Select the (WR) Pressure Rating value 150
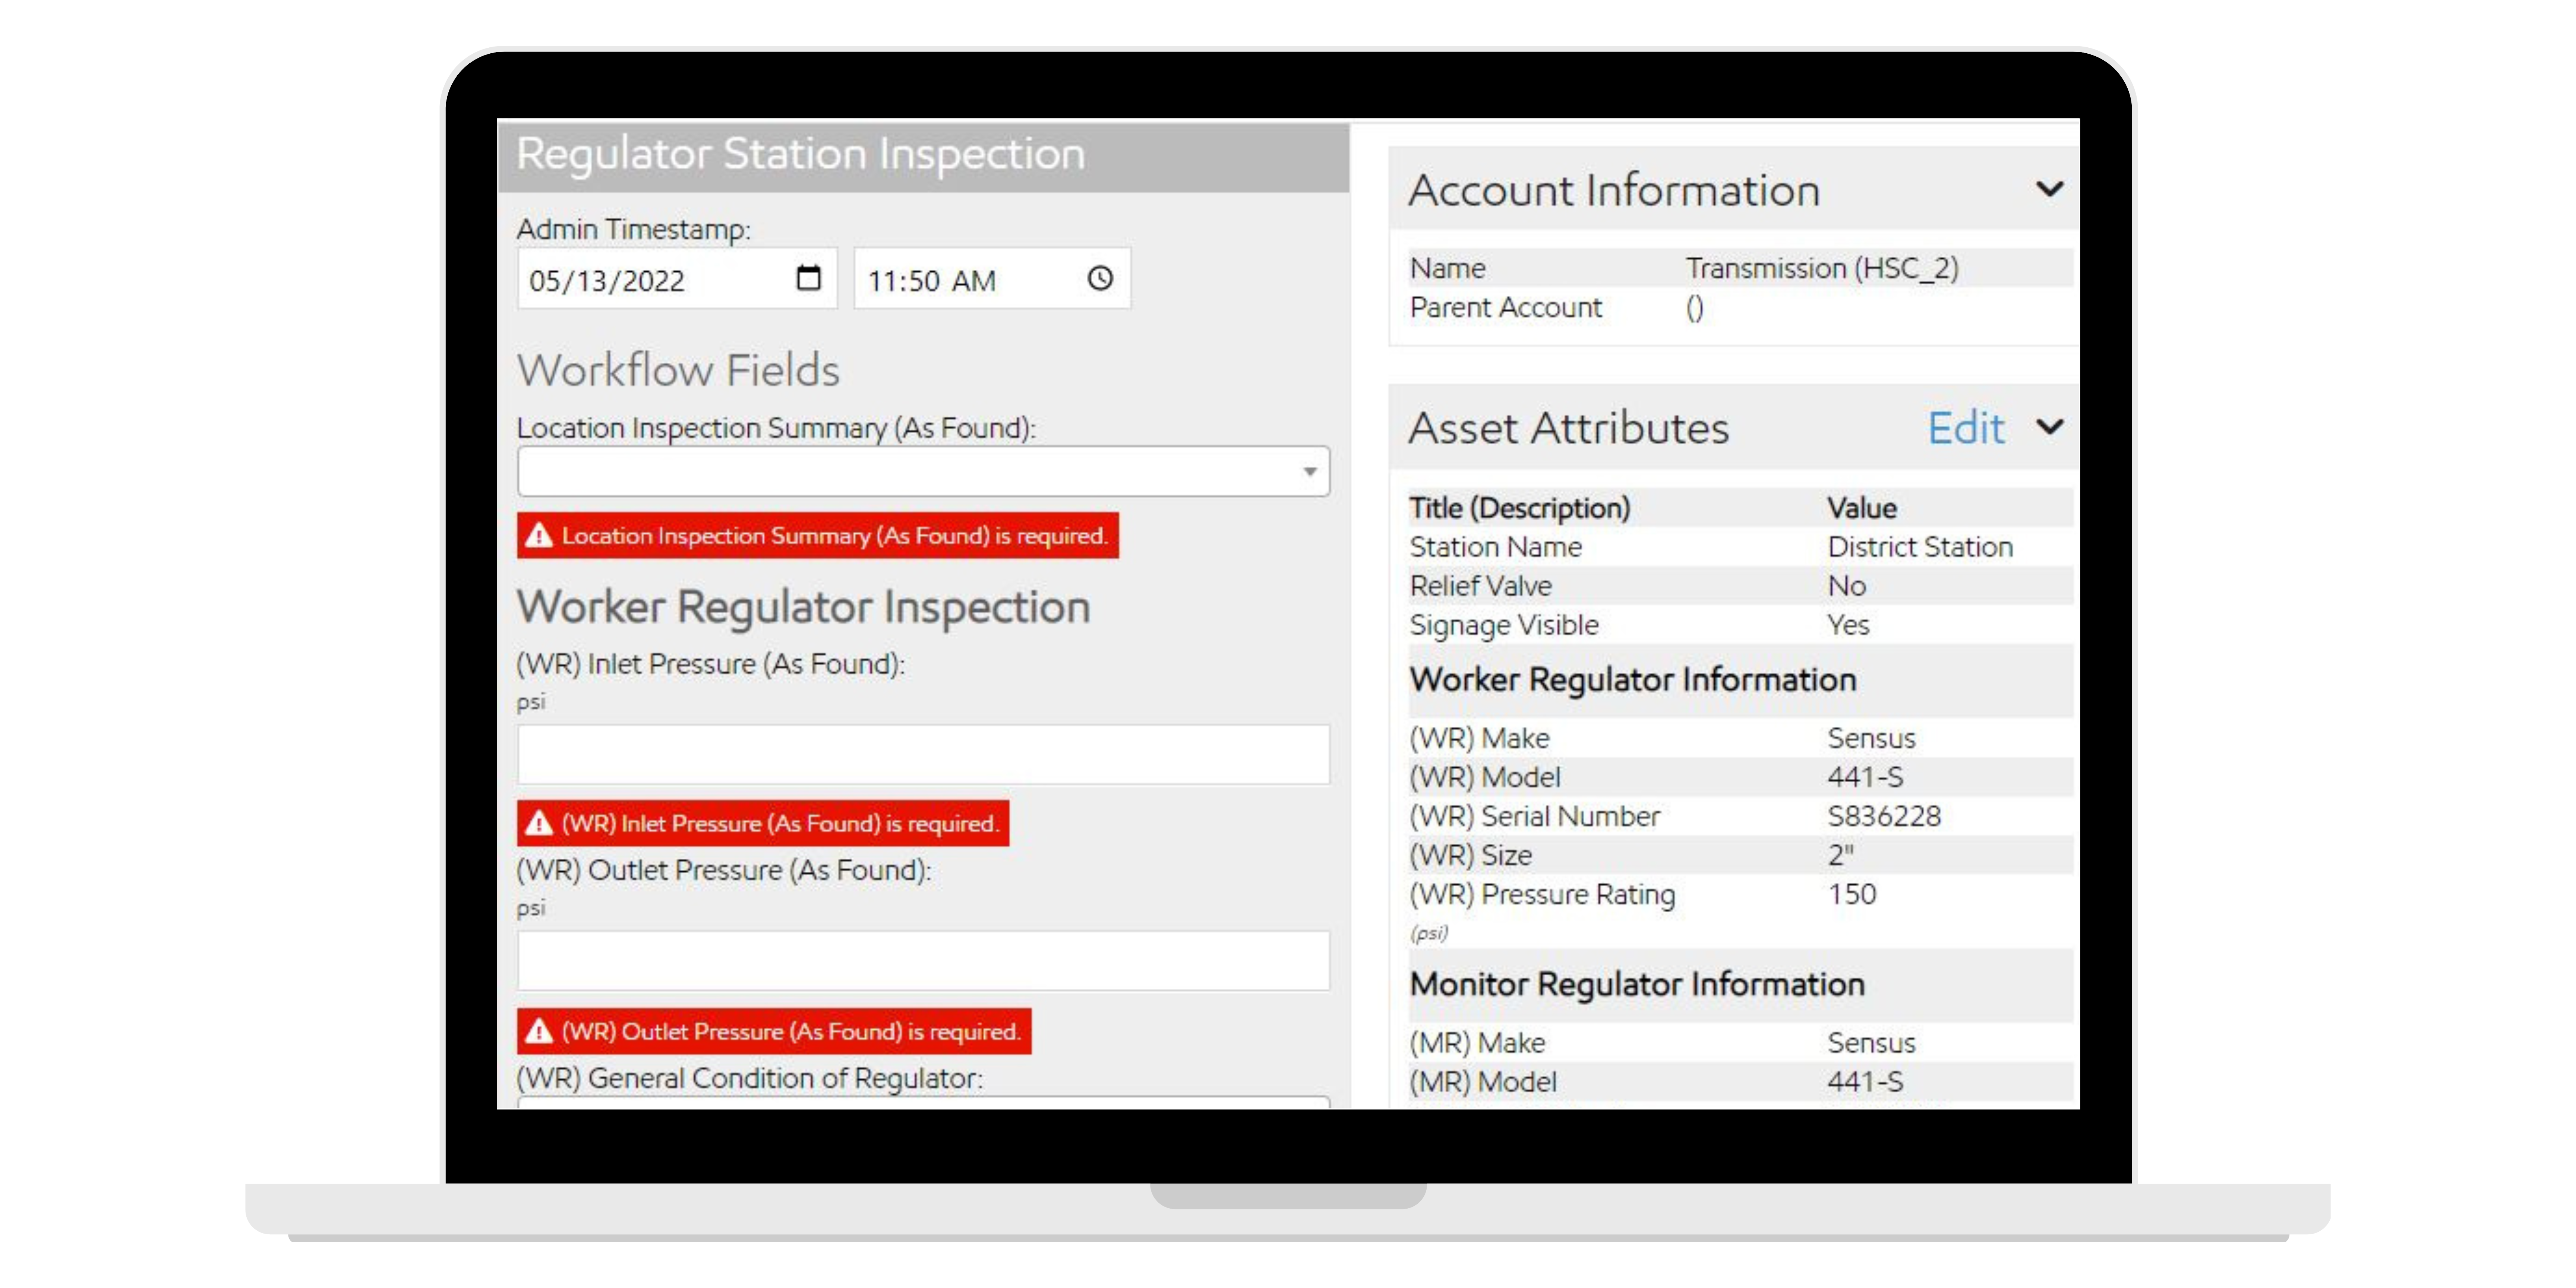Image resolution: width=2576 pixels, height=1288 pixels. point(1852,894)
